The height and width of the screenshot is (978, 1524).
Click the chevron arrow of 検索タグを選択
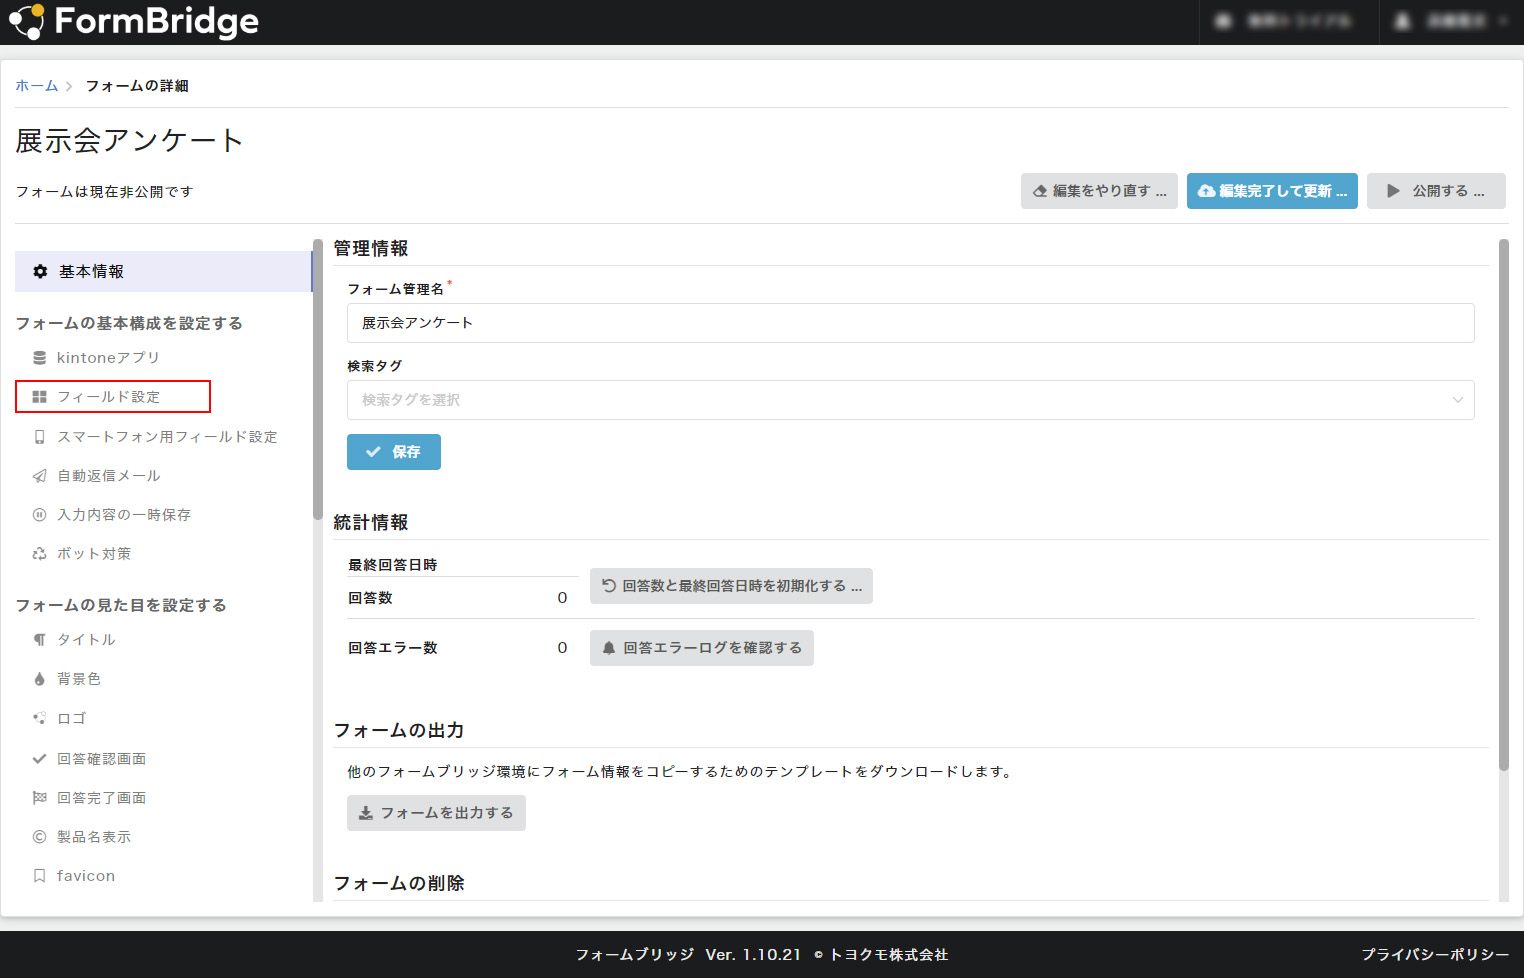click(x=1457, y=400)
